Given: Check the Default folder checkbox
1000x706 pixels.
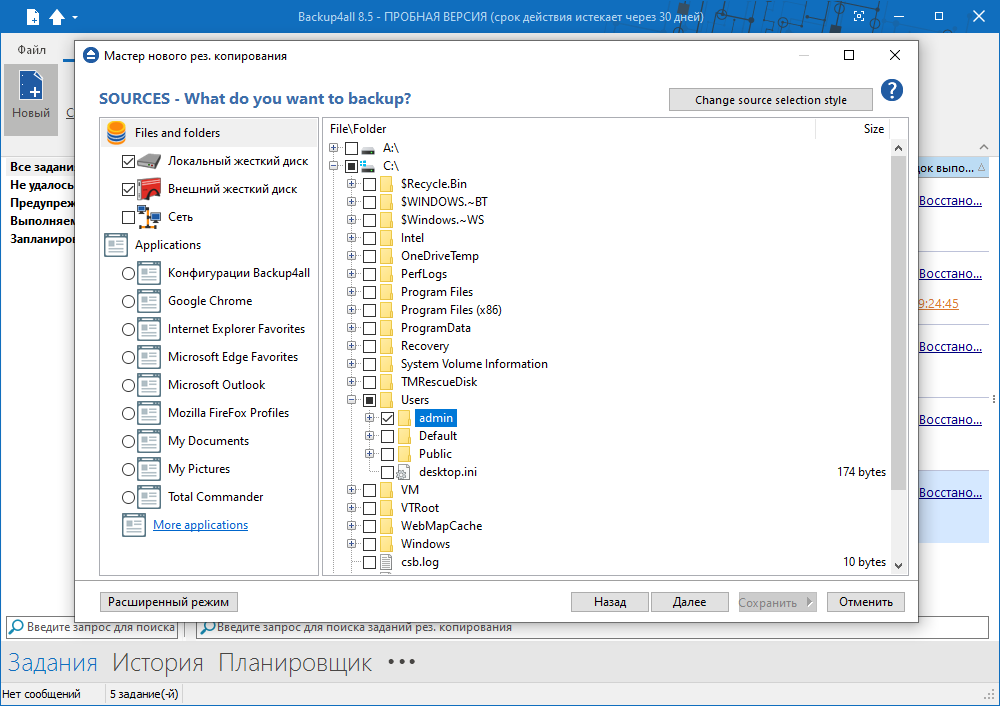Looking at the screenshot, I should tap(387, 436).
